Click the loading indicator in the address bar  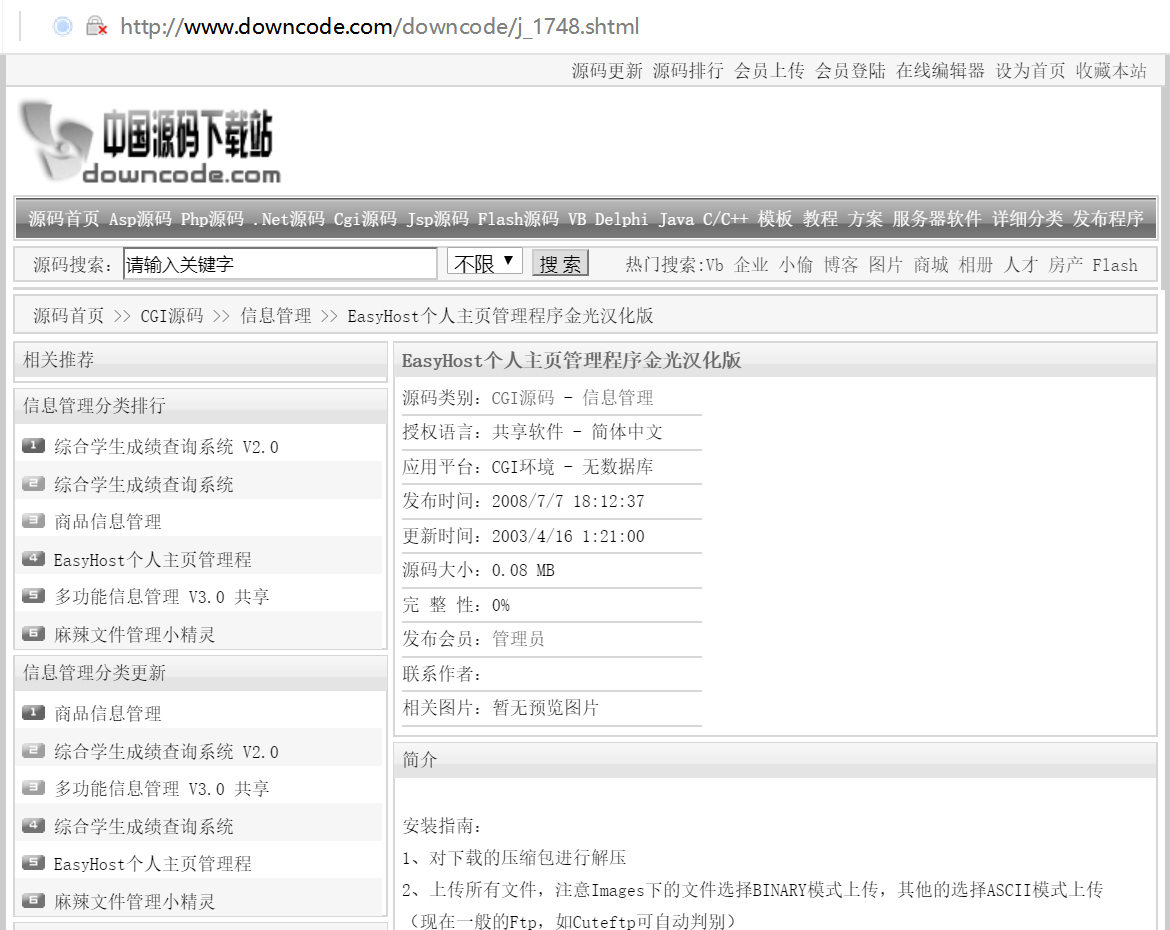[62, 27]
